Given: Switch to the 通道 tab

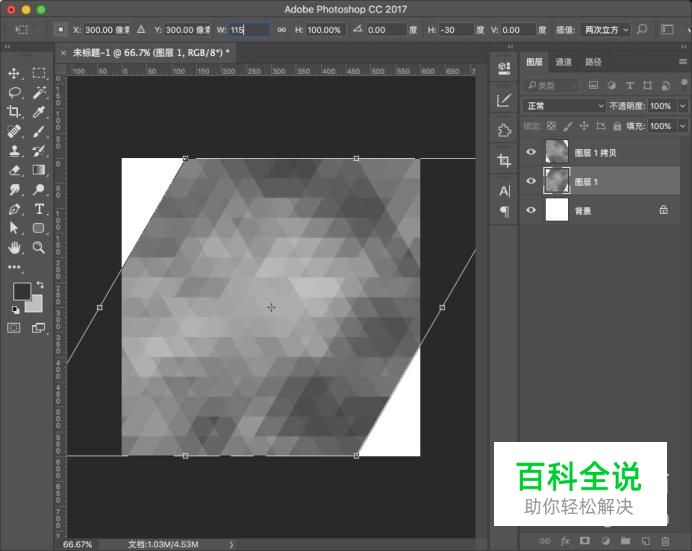Looking at the screenshot, I should (x=563, y=62).
